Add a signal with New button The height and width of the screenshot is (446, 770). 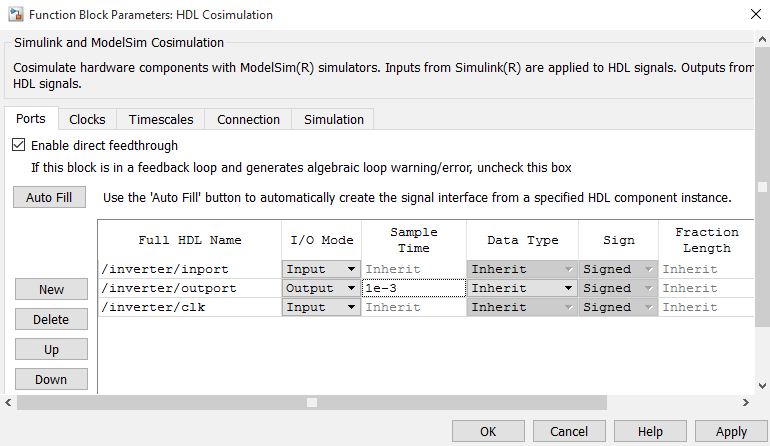[52, 289]
